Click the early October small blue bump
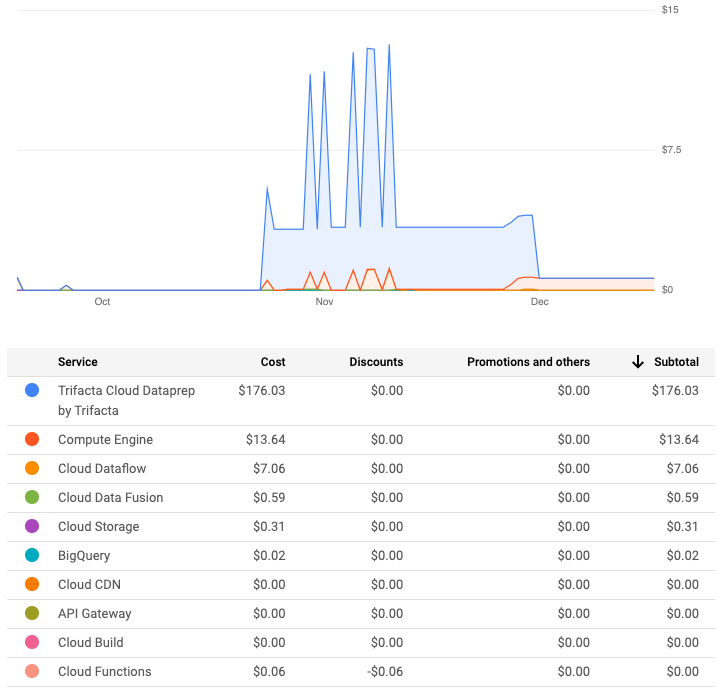719x692 pixels. [66, 288]
